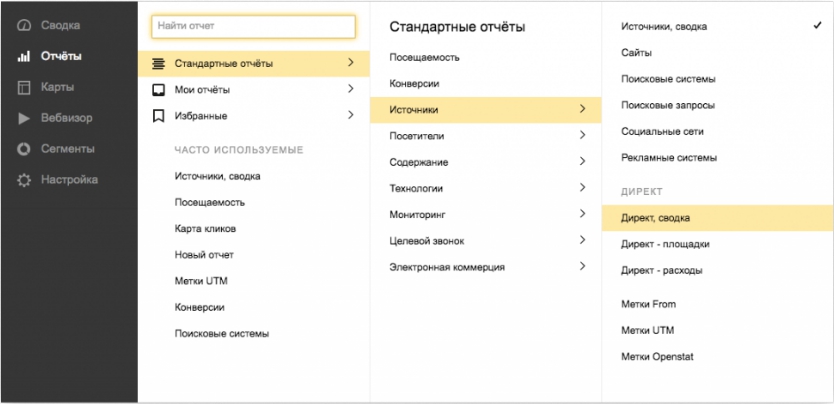Select Мои отчёты menu row
834x404 pixels.
tap(254, 90)
